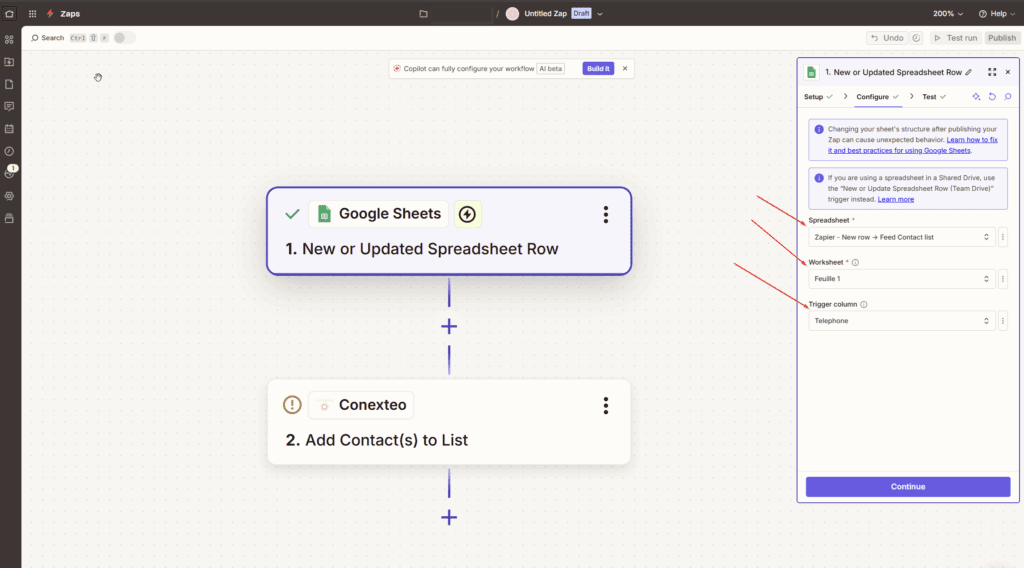1024x568 pixels.
Task: Click the trigger lightning badge on Google Sheets
Action: click(468, 214)
